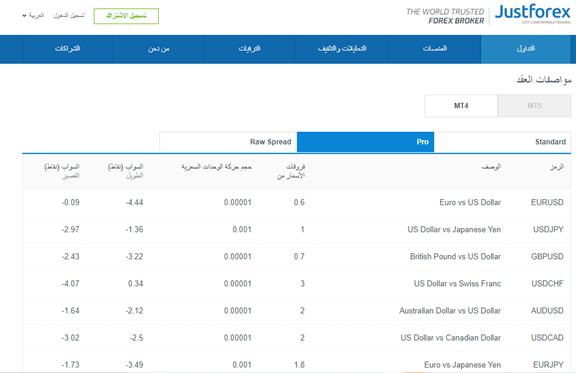Screen dimensions: 576x373
Task: Click the Australian Dollar vs US Dollar description
Action: click(x=450, y=311)
